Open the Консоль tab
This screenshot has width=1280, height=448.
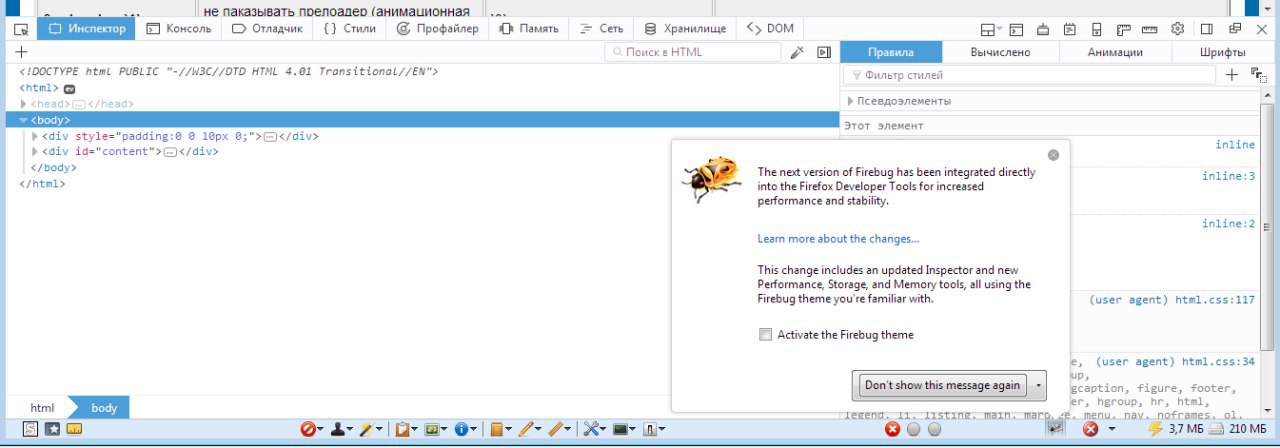pyautogui.click(x=178, y=29)
